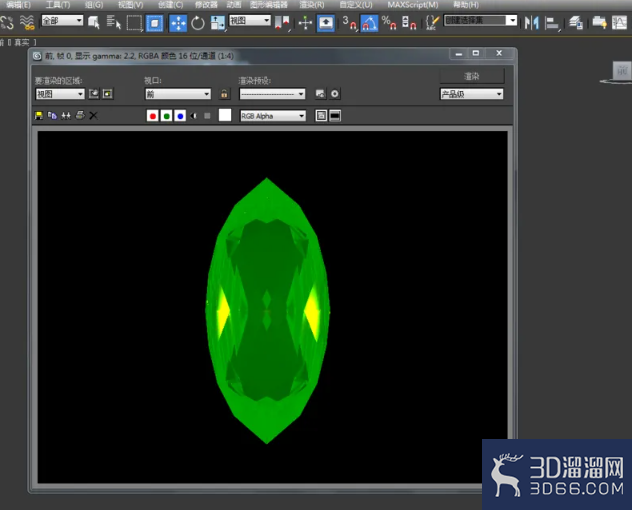Select the Rotate tool
This screenshot has height=510, width=632.
point(198,23)
